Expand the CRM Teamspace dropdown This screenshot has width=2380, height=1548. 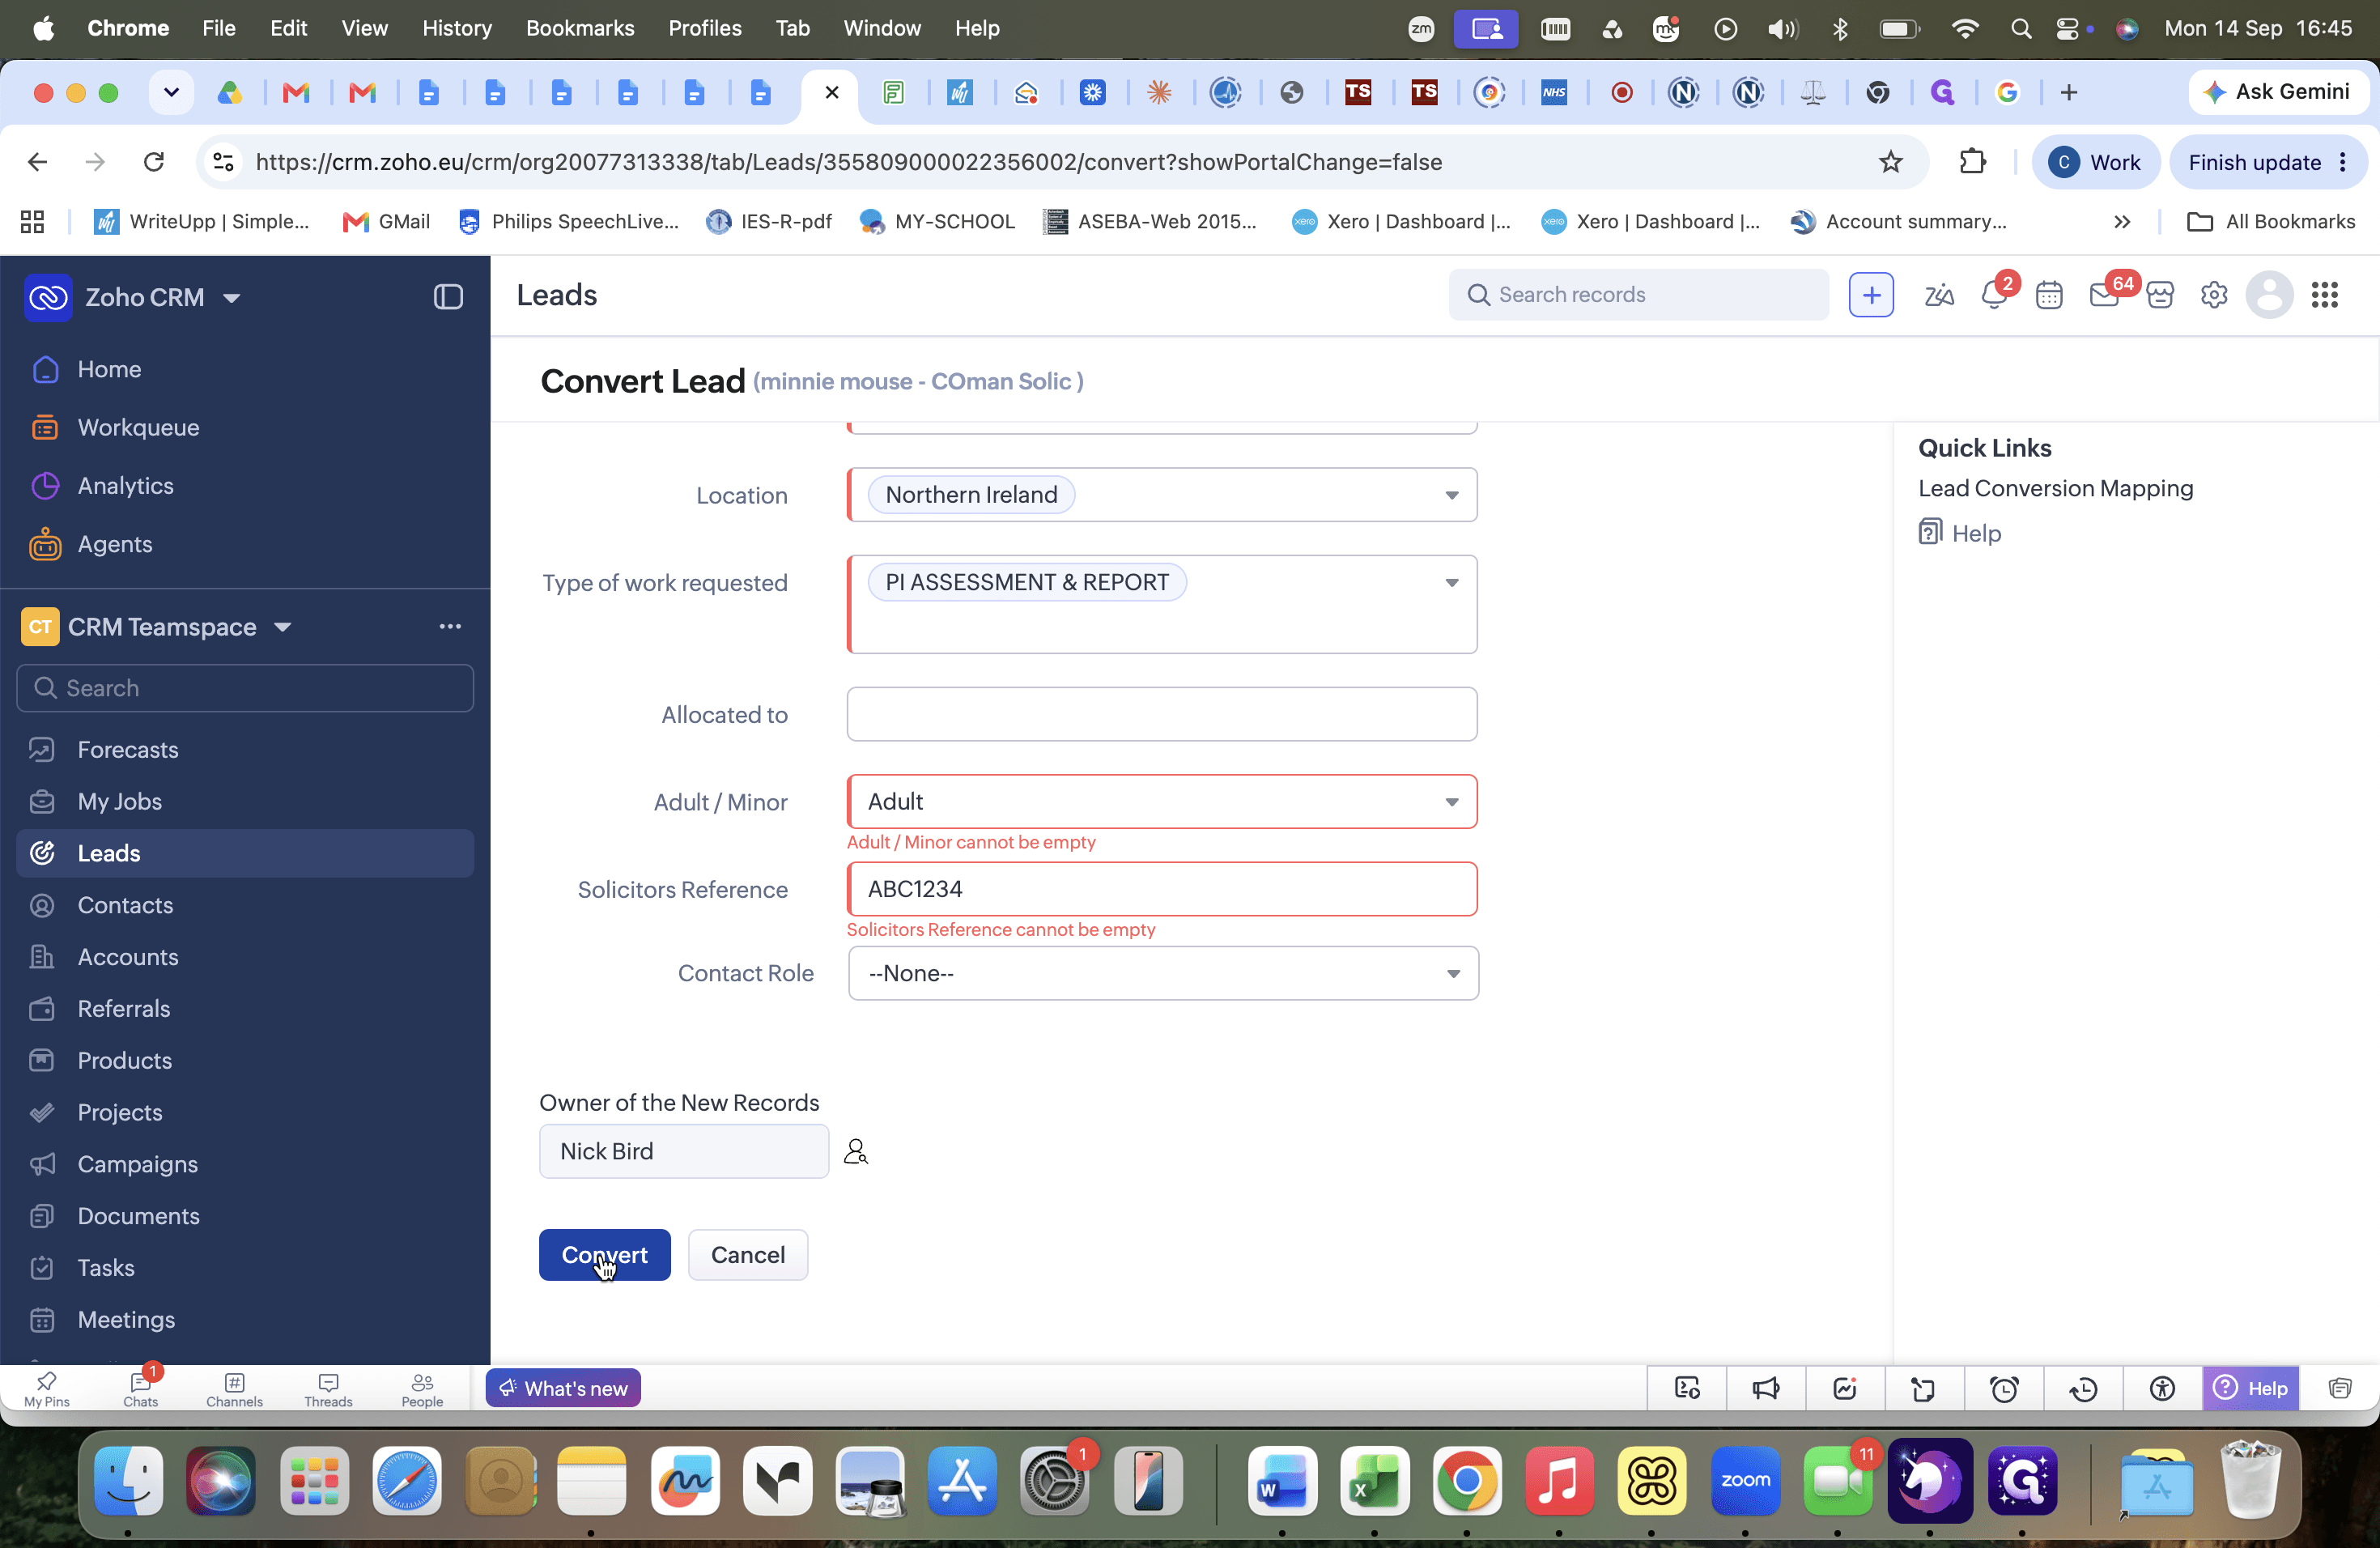click(283, 627)
